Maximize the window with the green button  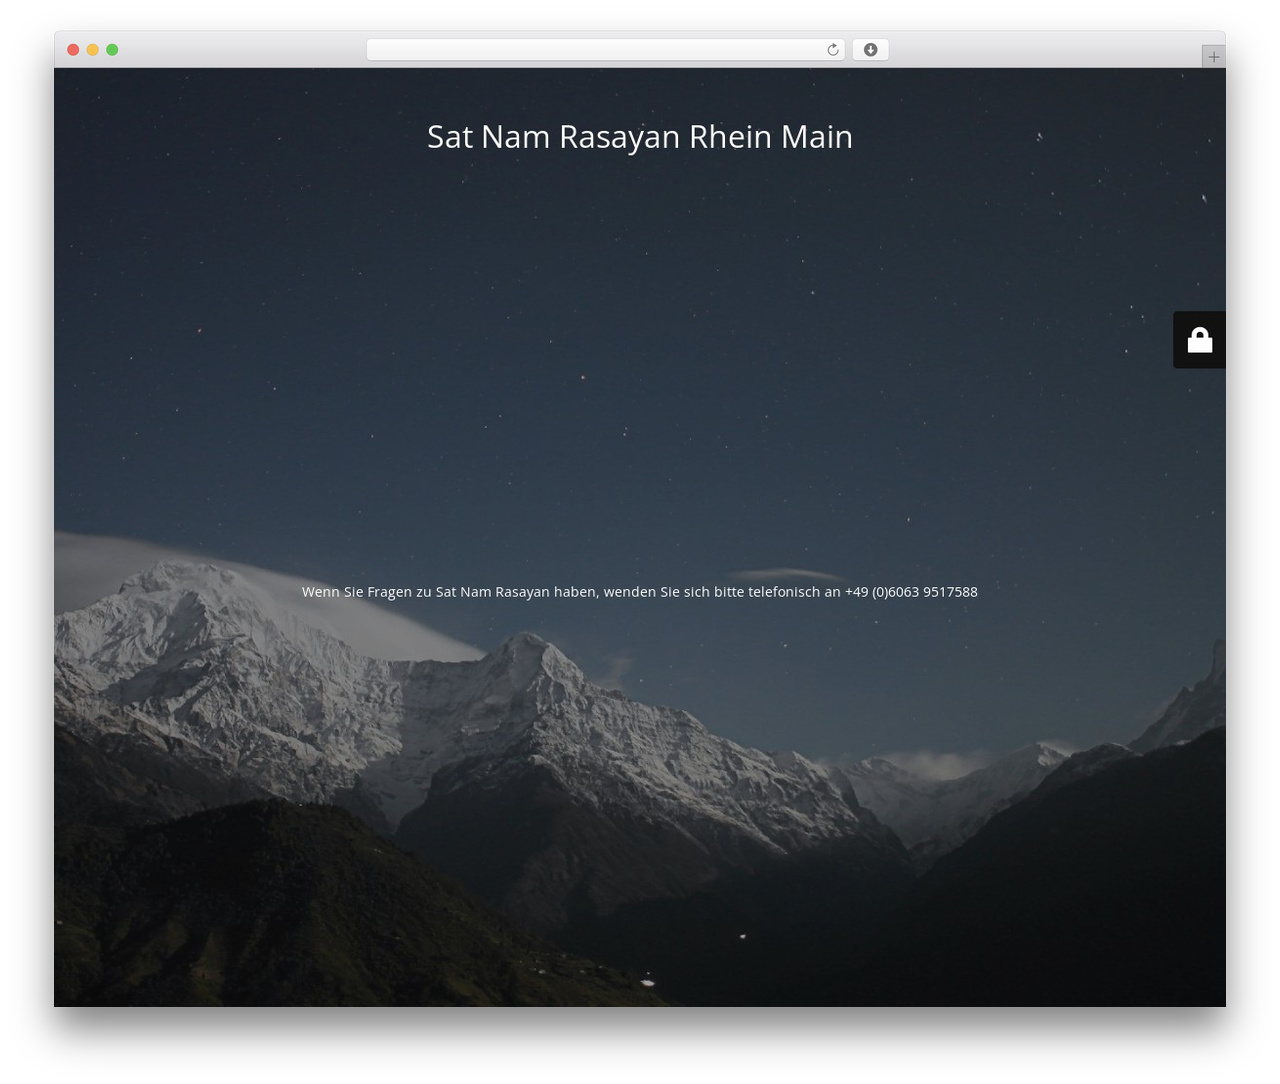pos(112,50)
